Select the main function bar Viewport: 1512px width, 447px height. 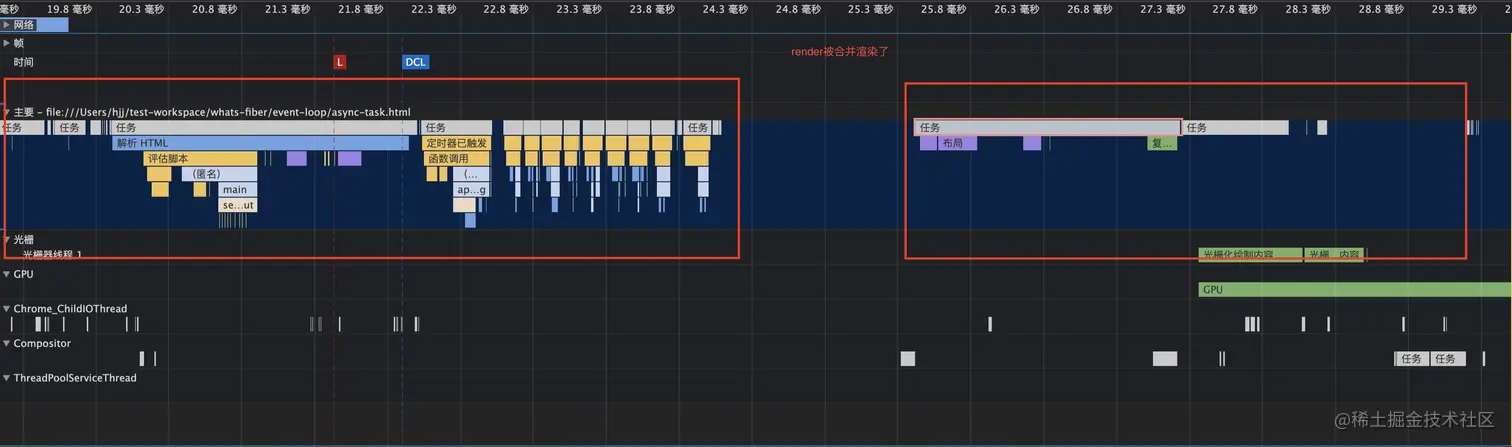238,189
